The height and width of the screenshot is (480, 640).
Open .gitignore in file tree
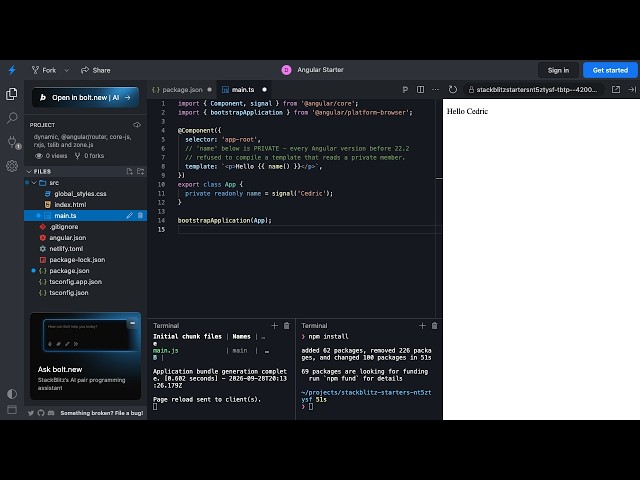(64, 227)
